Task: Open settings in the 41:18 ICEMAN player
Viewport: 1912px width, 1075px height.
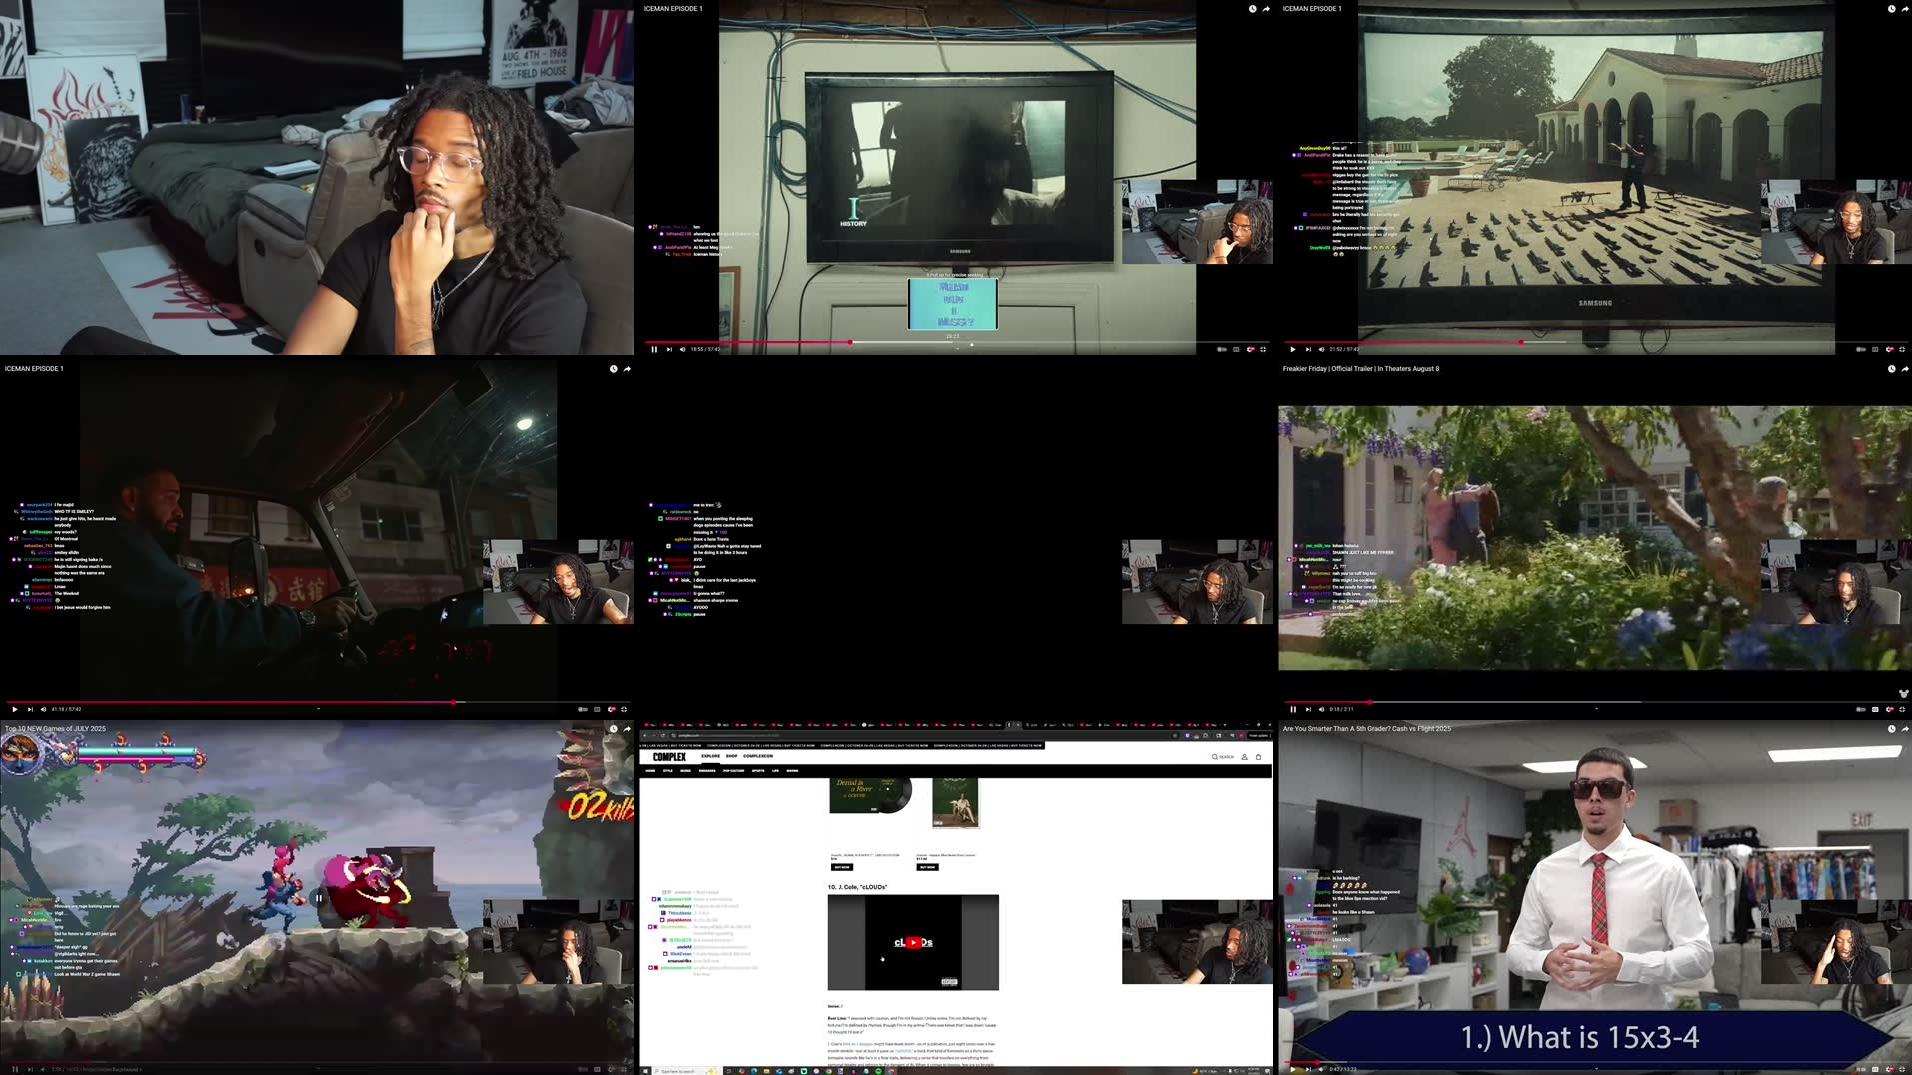Action: coord(611,709)
